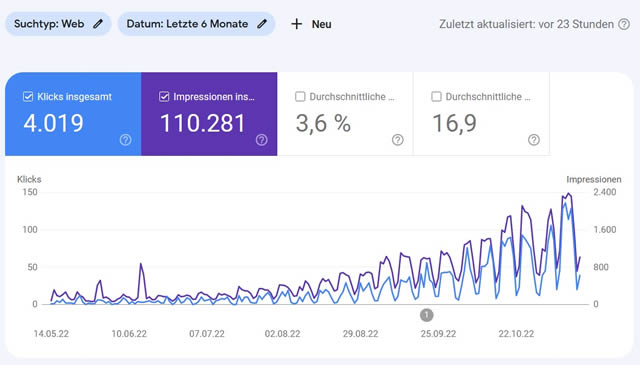Uncheck the Klicks insgesamt checkbox
This screenshot has width=640, height=365.
[28, 97]
